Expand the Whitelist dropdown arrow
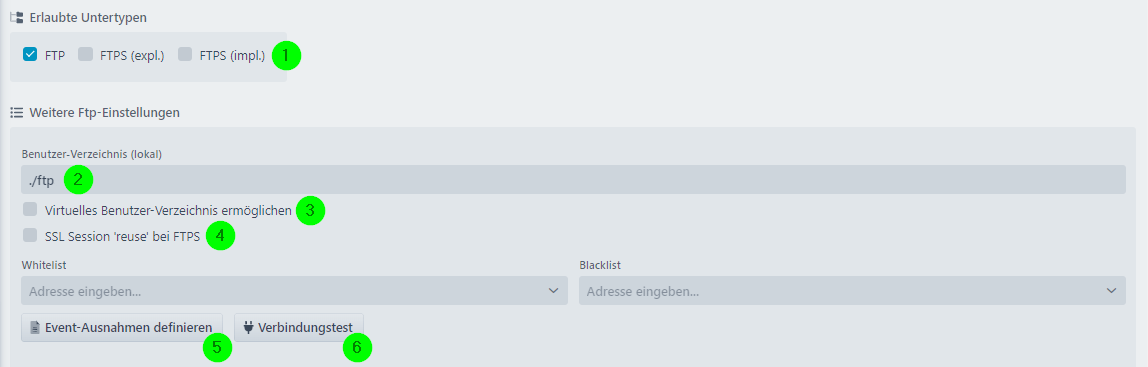 pos(554,291)
